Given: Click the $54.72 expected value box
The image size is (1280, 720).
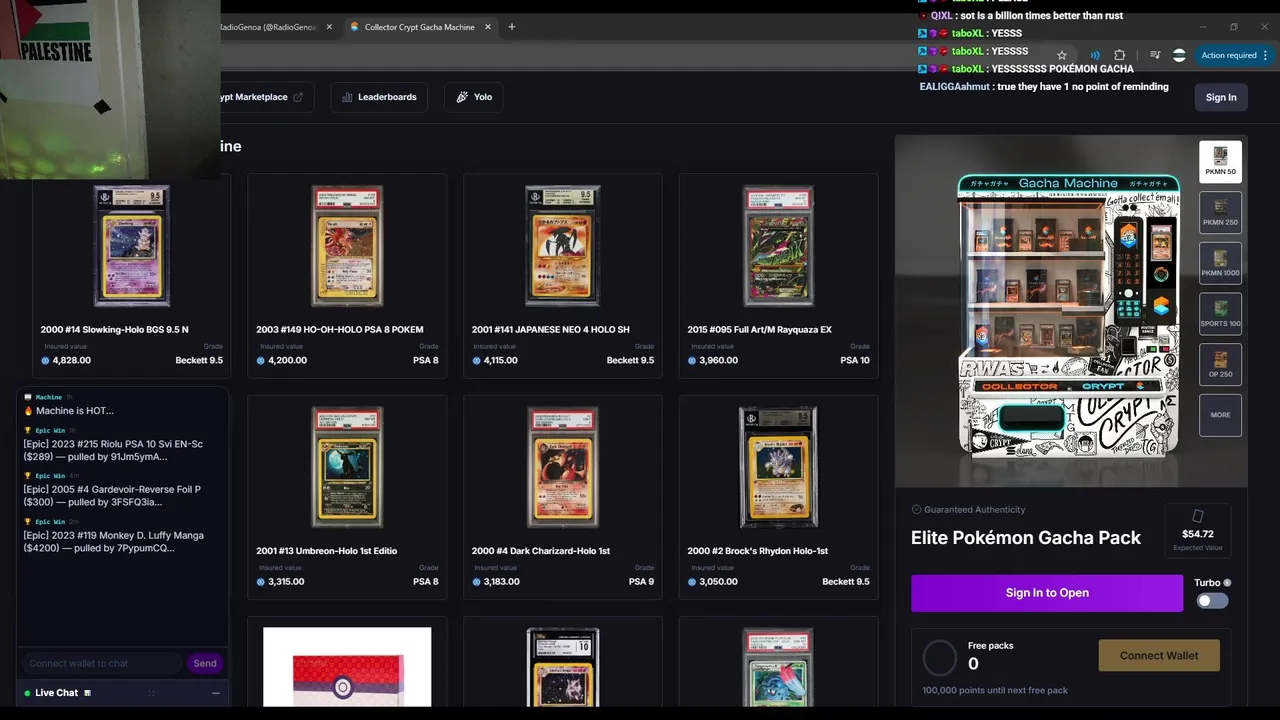Looking at the screenshot, I should click(x=1197, y=530).
